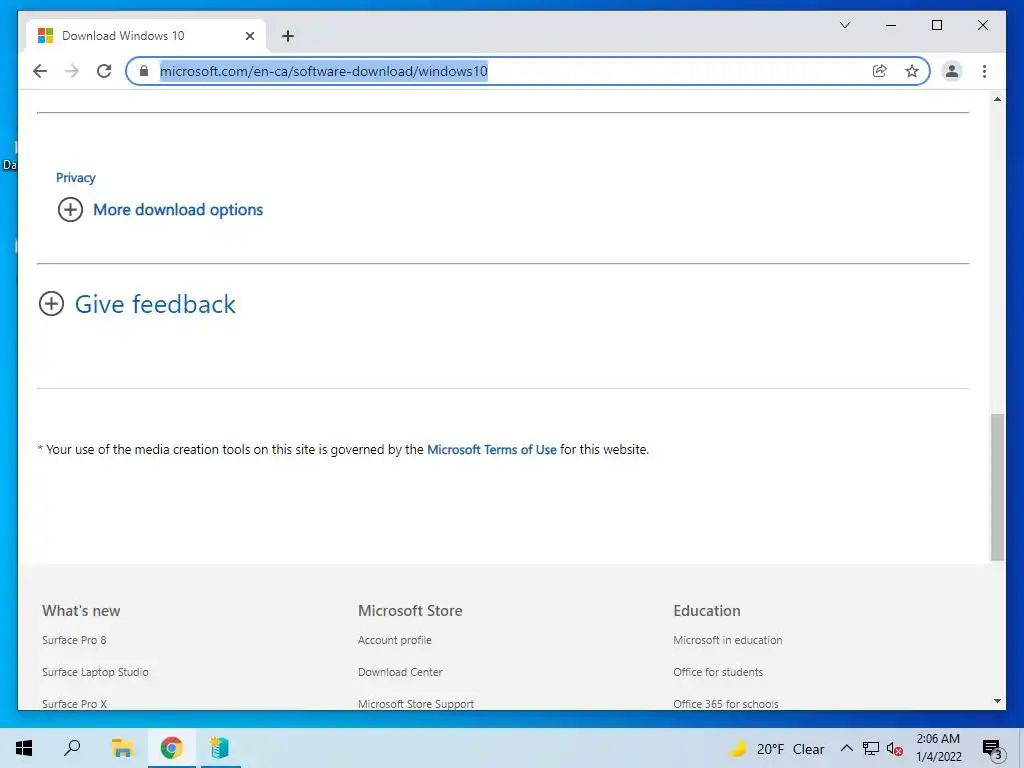
Task: View site information via the lock icon
Action: click(x=144, y=71)
